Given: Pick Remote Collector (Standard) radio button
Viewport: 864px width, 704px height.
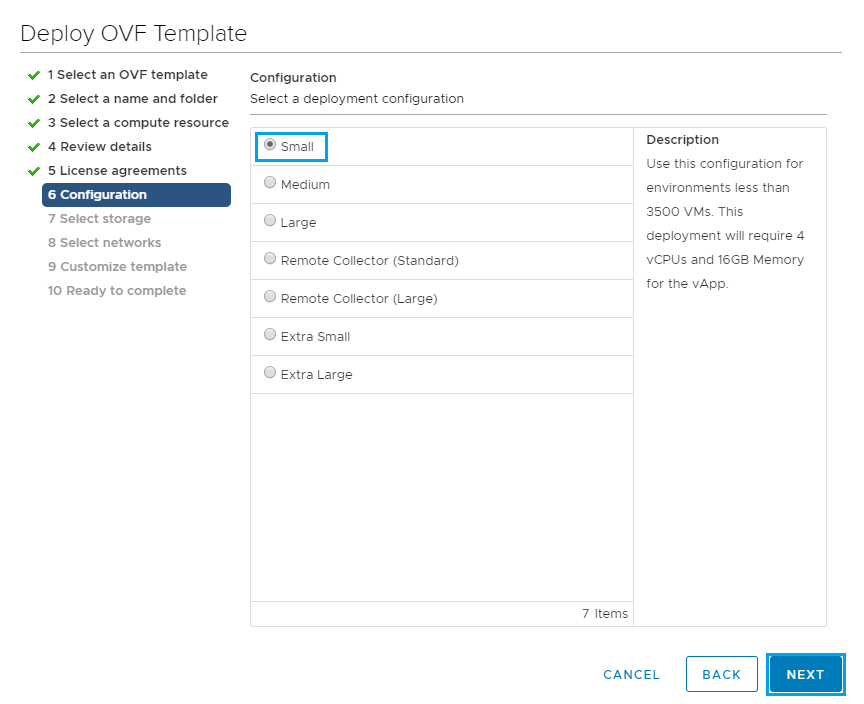Looking at the screenshot, I should 270,259.
